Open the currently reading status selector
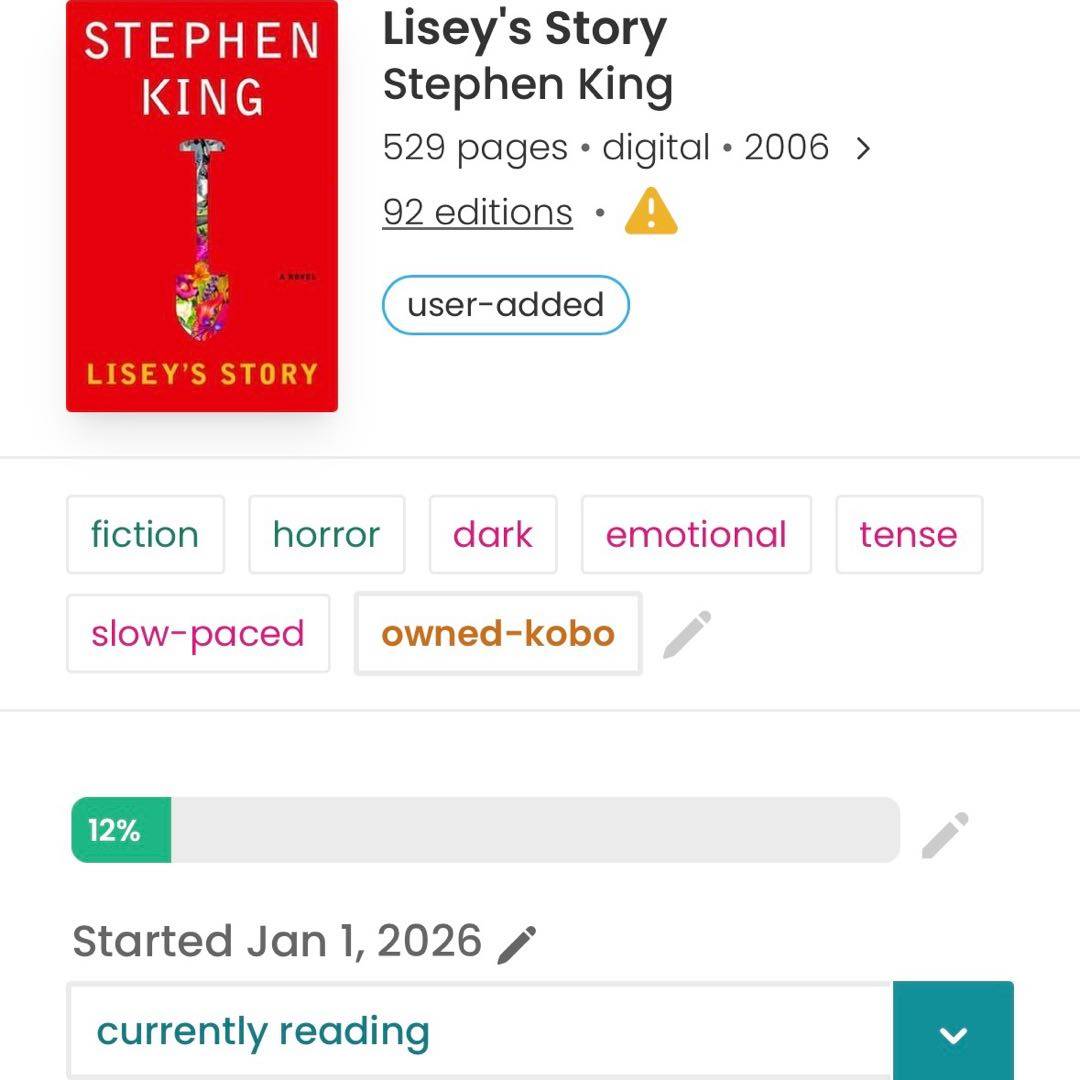This screenshot has height=1080, width=1080. 480,1032
